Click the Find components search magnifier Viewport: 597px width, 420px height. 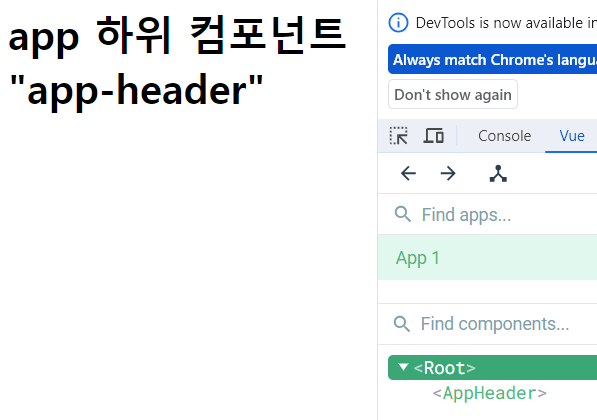pyautogui.click(x=402, y=324)
